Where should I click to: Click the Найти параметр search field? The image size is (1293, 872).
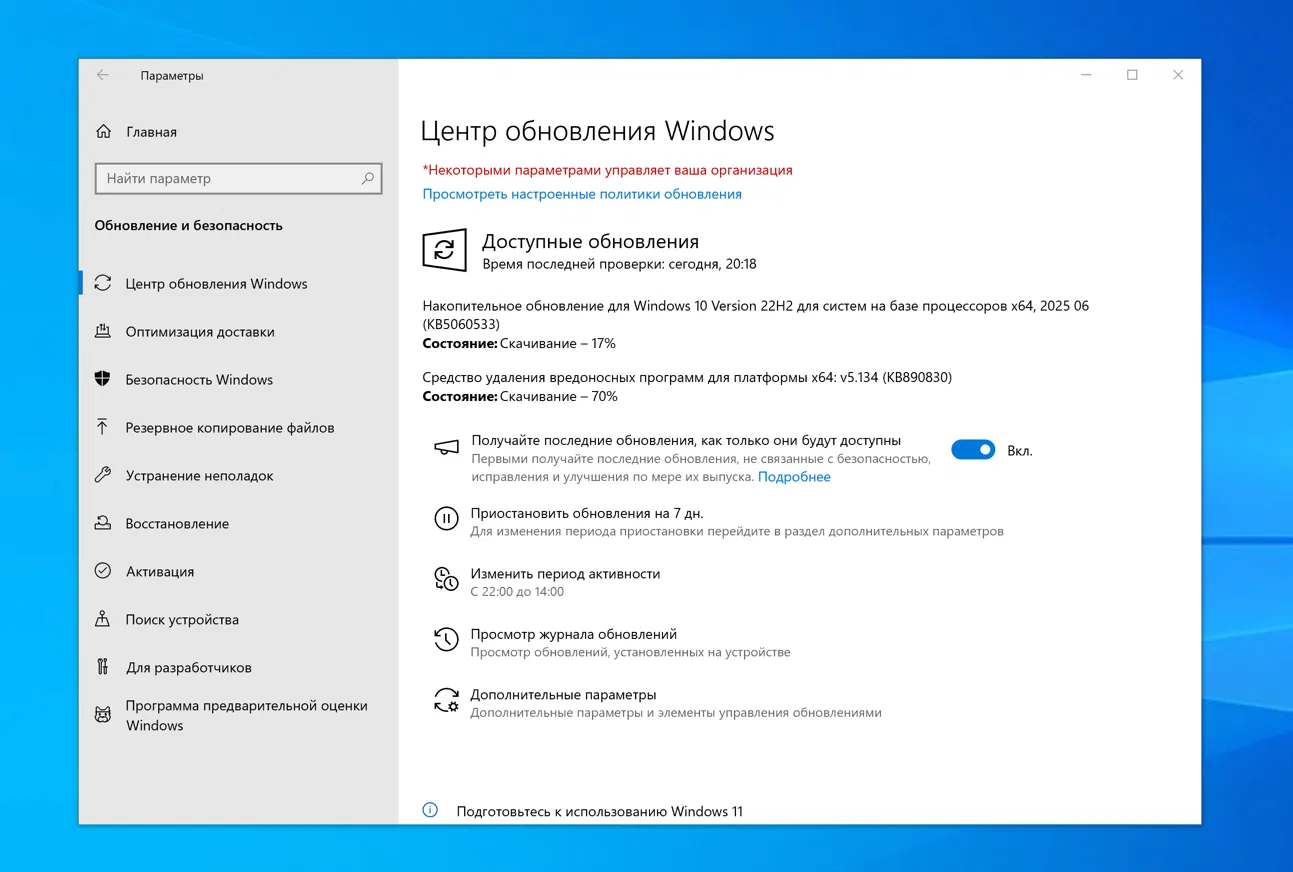click(x=238, y=178)
